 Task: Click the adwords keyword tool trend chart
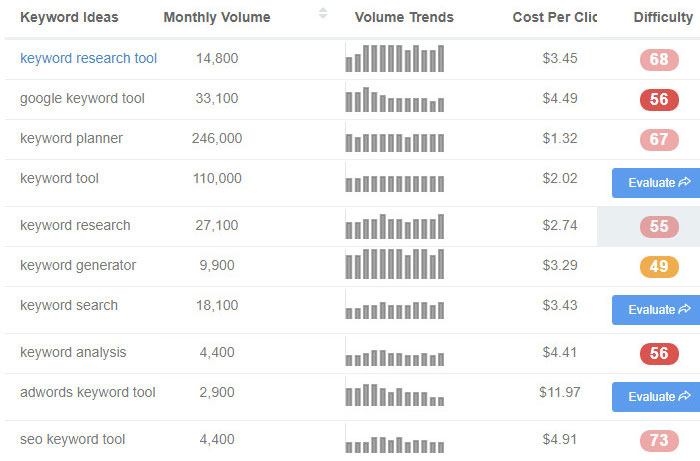click(395, 394)
